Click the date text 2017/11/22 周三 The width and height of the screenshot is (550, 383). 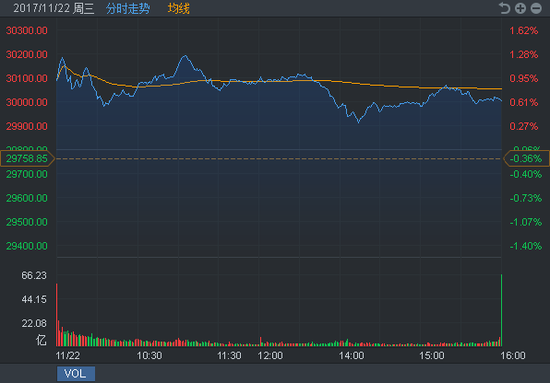(x=54, y=8)
